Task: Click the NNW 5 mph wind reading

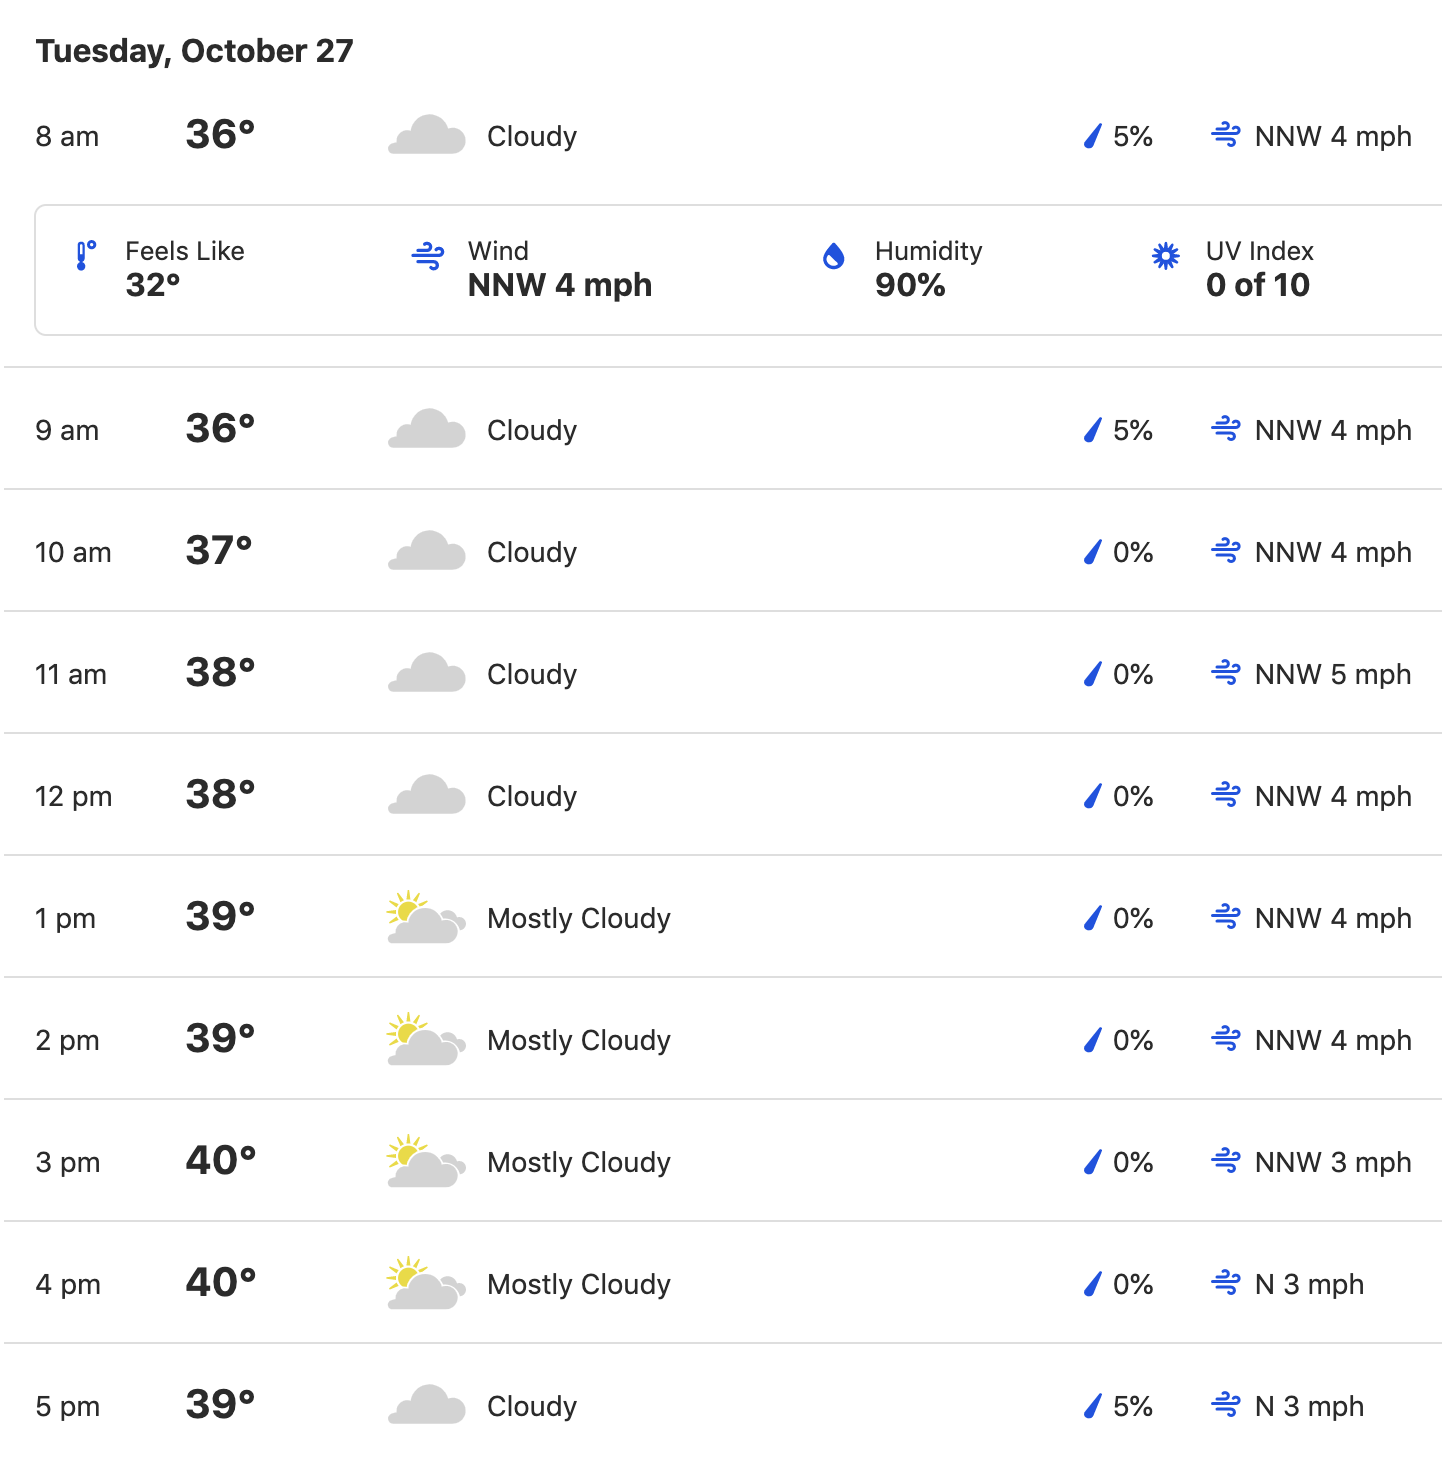Action: click(x=1333, y=674)
